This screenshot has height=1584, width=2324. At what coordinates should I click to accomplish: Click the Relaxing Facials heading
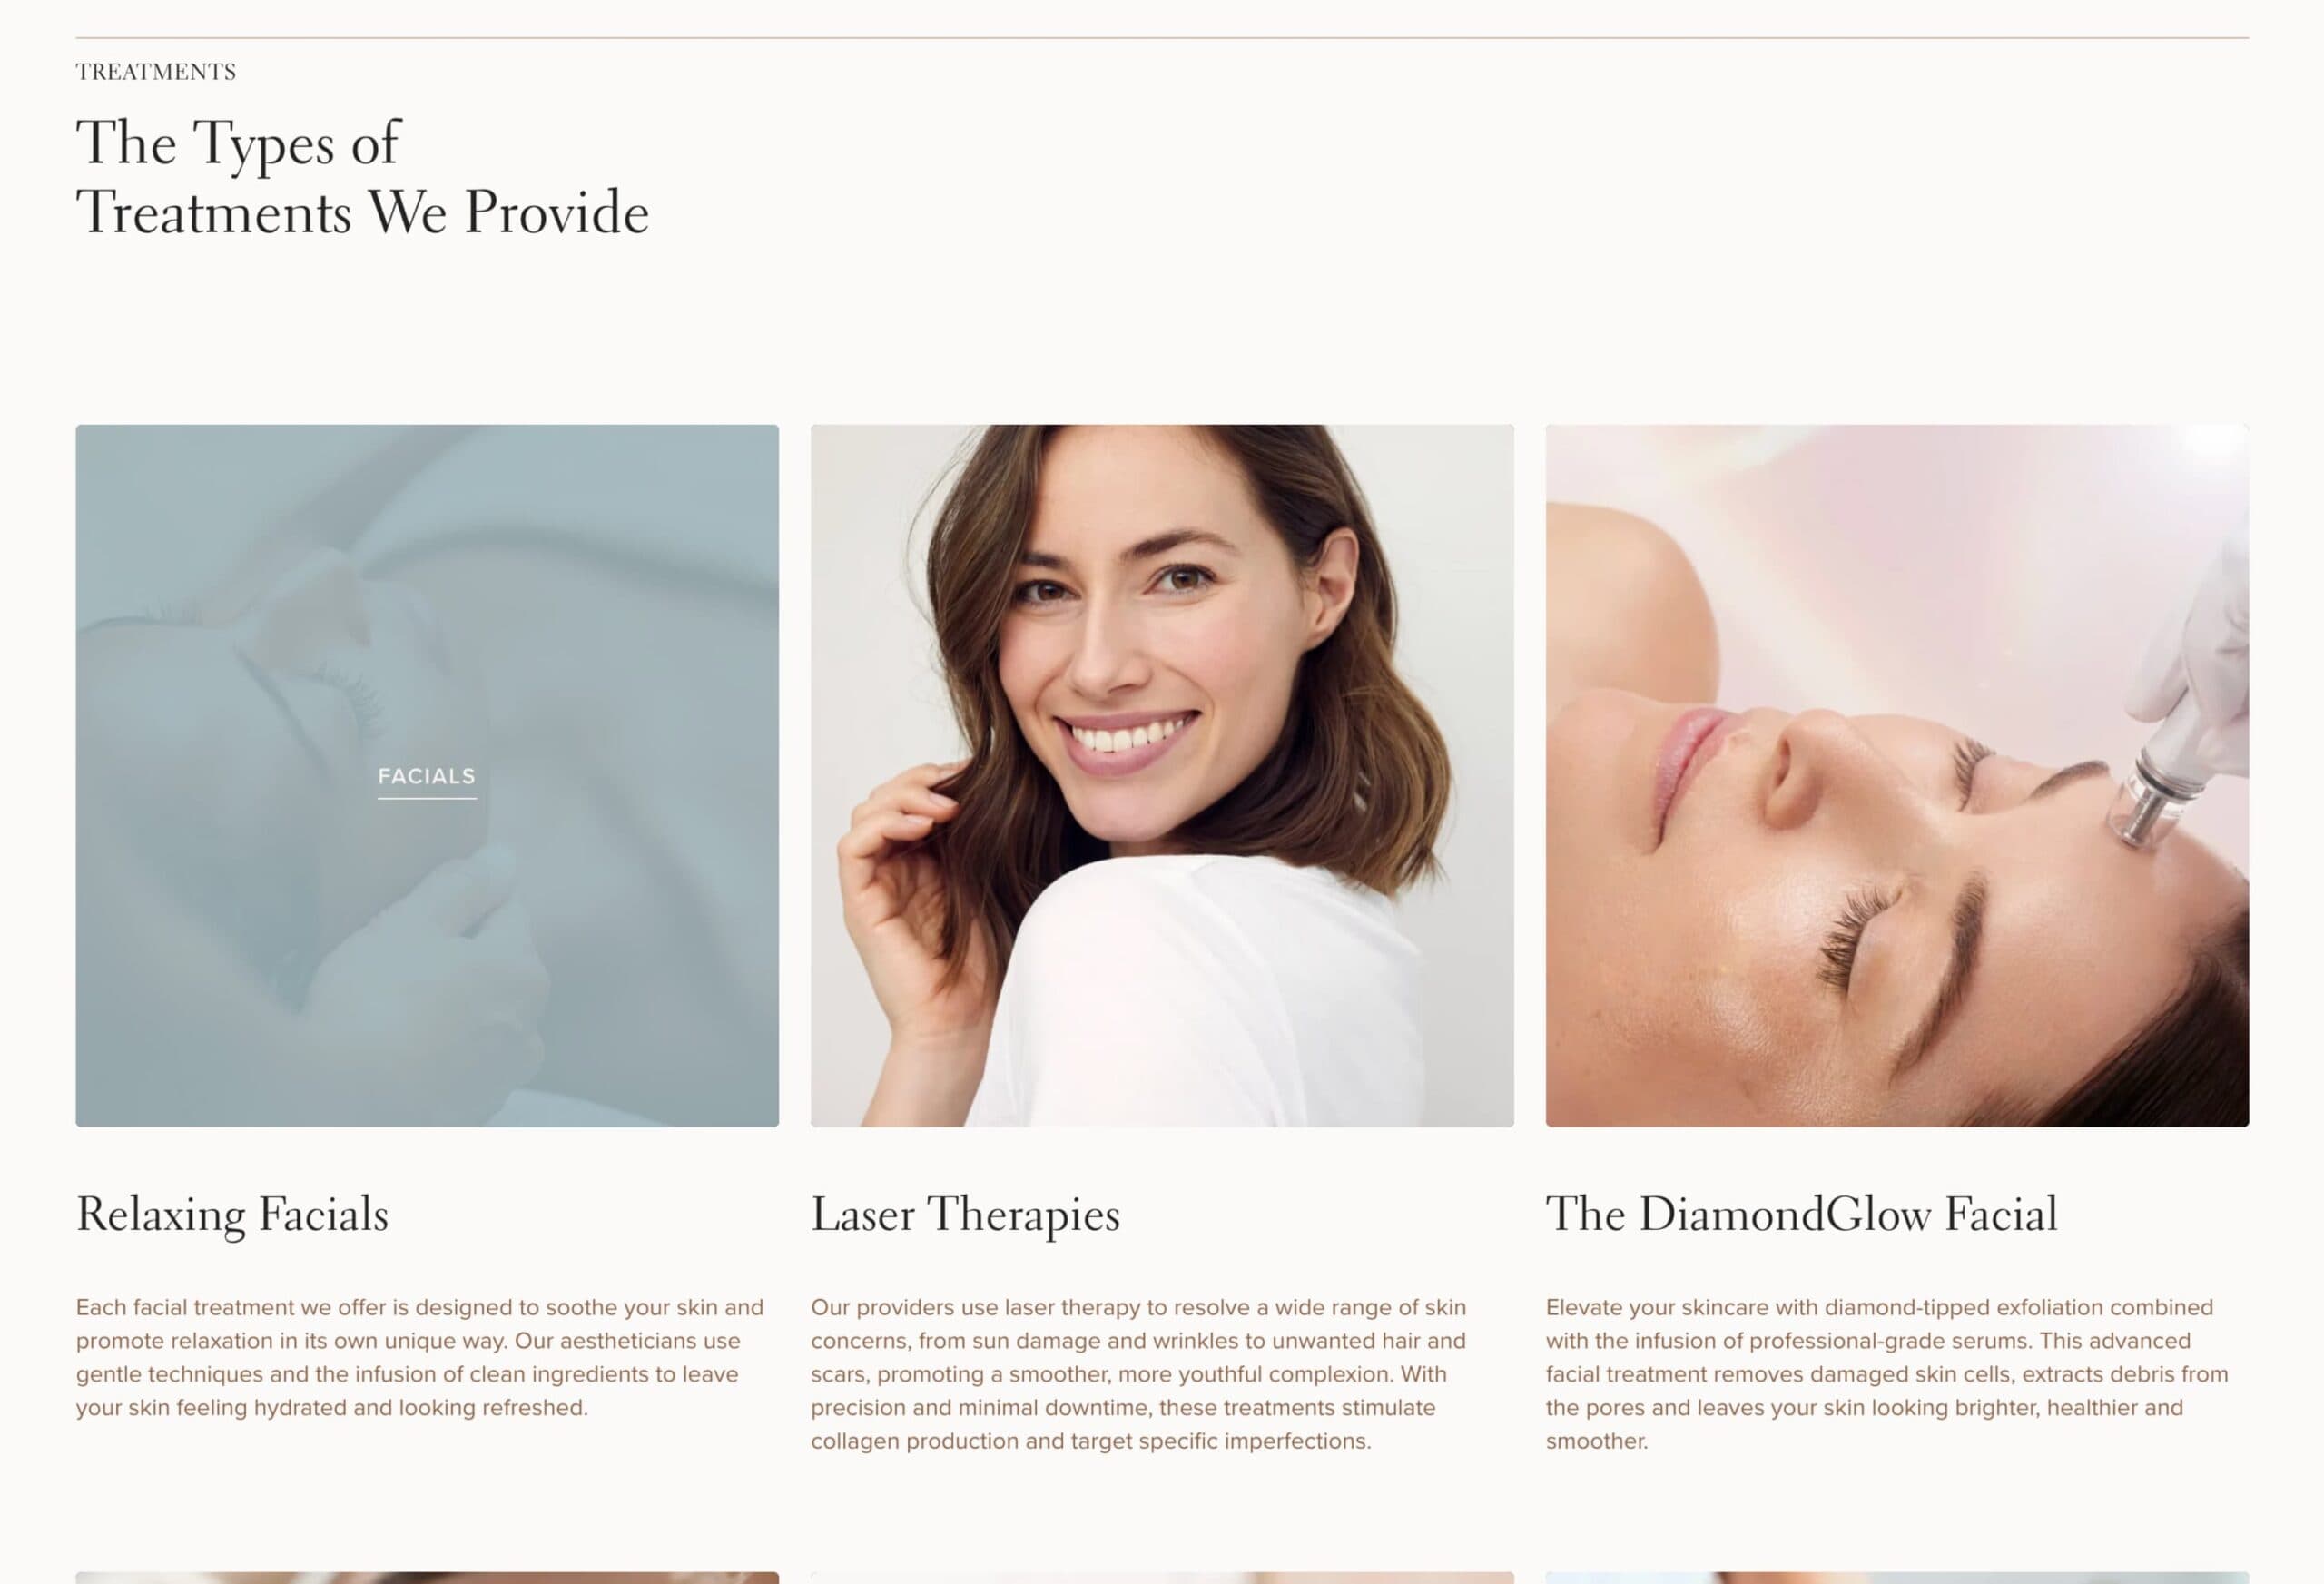[x=232, y=1215]
